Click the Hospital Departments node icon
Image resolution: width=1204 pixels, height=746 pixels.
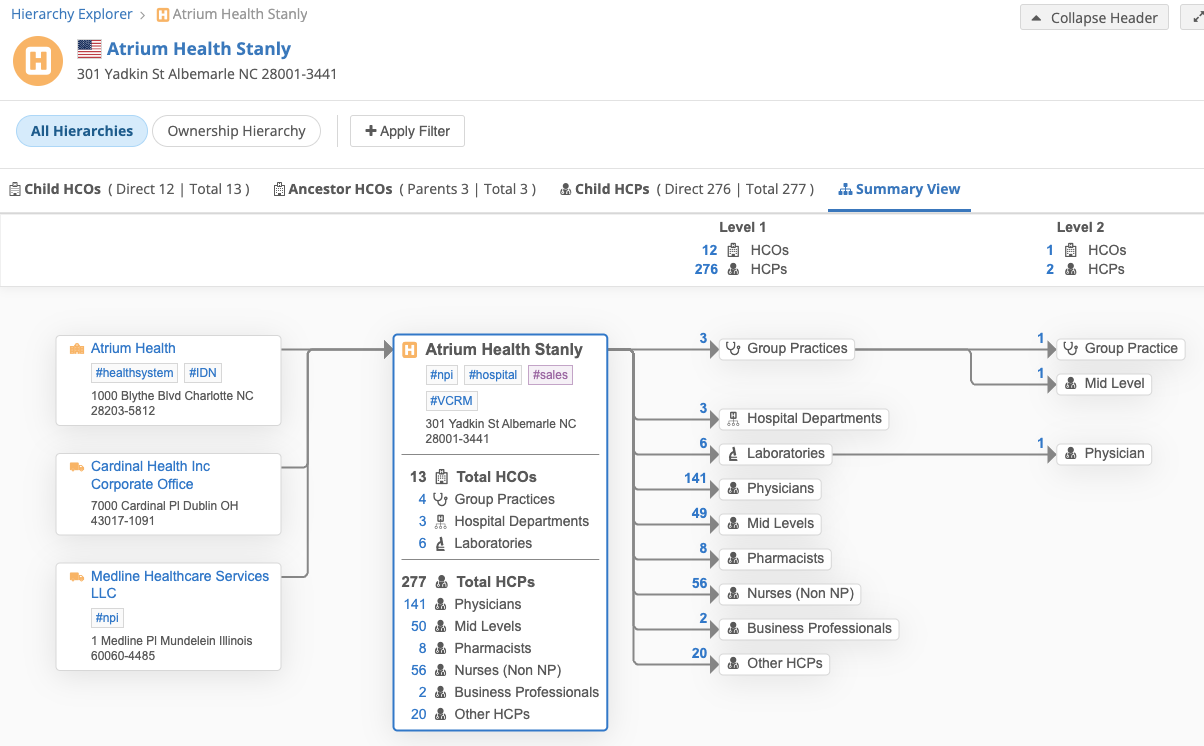coord(734,419)
